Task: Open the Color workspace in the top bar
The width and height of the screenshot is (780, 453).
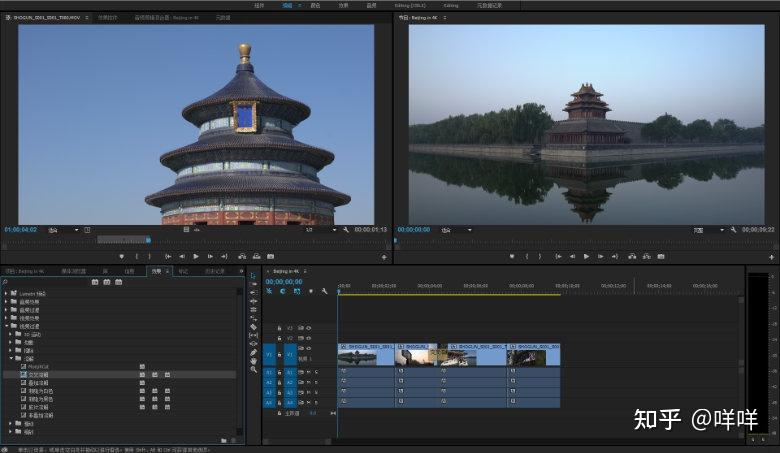Action: [x=315, y=5]
